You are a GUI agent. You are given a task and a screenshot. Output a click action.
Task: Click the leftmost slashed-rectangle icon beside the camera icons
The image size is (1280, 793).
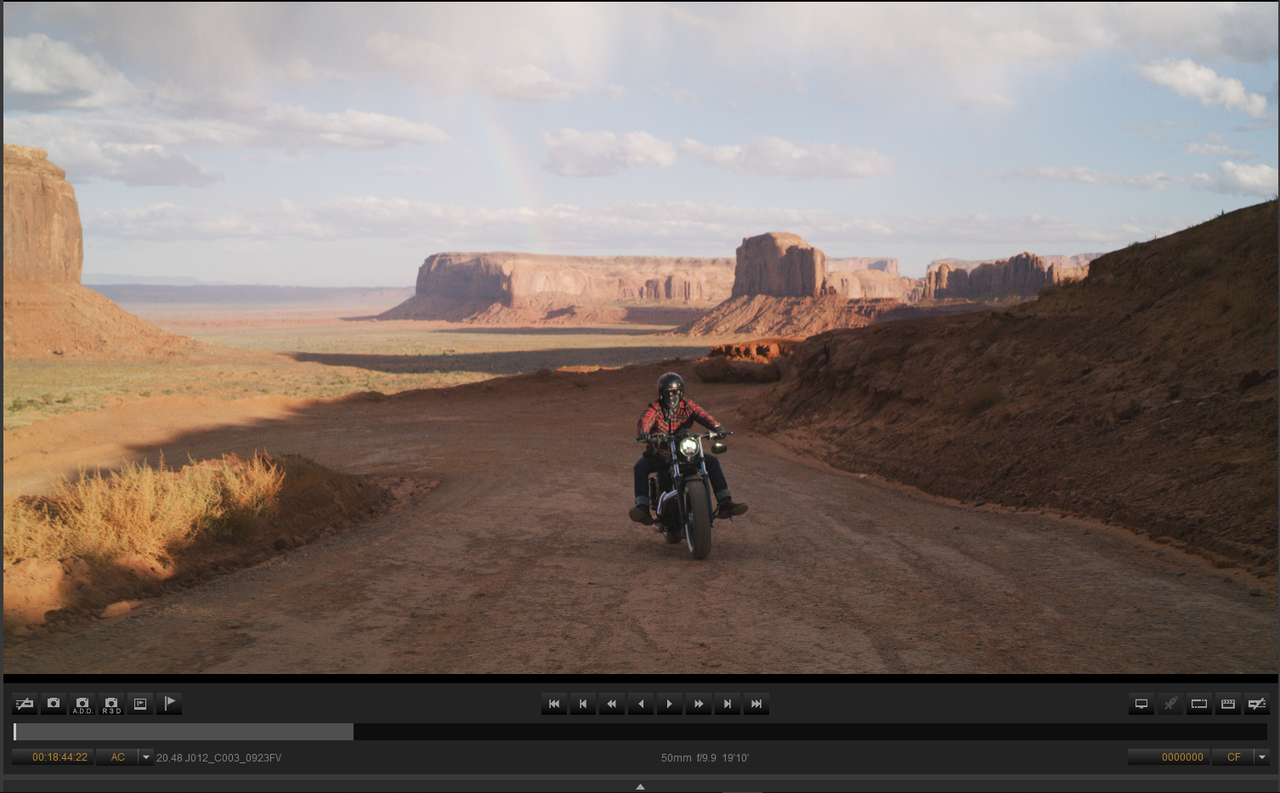[25, 704]
